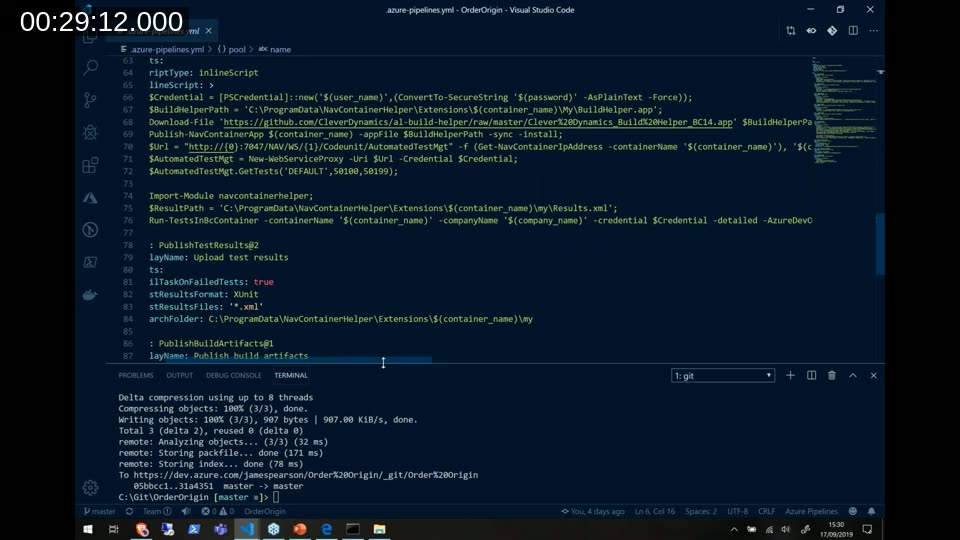Open Microsoft Teams from the taskbar
The image size is (960, 540).
click(220, 529)
